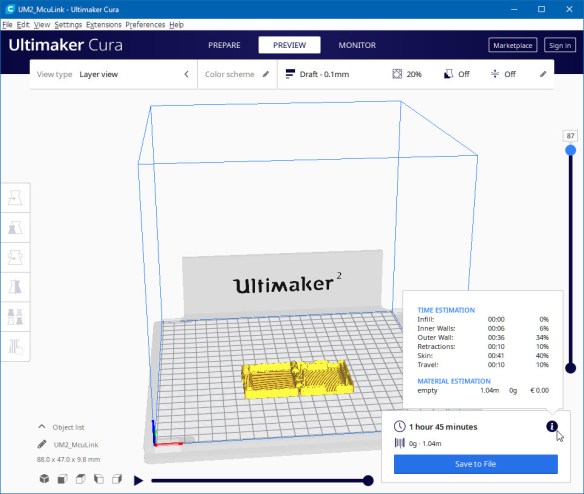Viewport: 584px width, 494px height.
Task: Click the print info icon next to time
Action: click(x=552, y=426)
